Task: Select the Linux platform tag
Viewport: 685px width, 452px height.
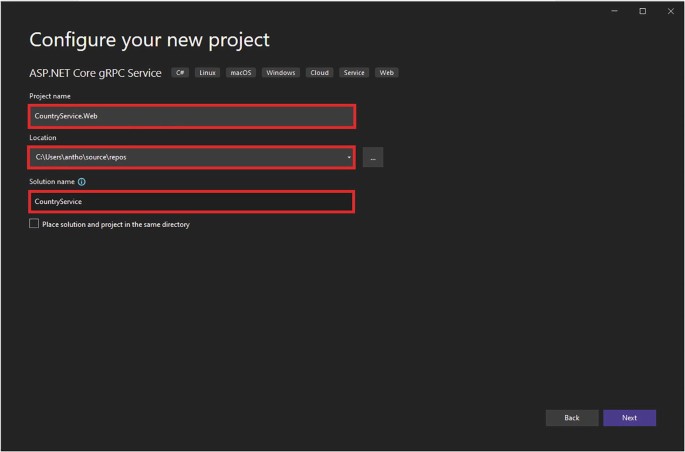Action: tap(208, 73)
